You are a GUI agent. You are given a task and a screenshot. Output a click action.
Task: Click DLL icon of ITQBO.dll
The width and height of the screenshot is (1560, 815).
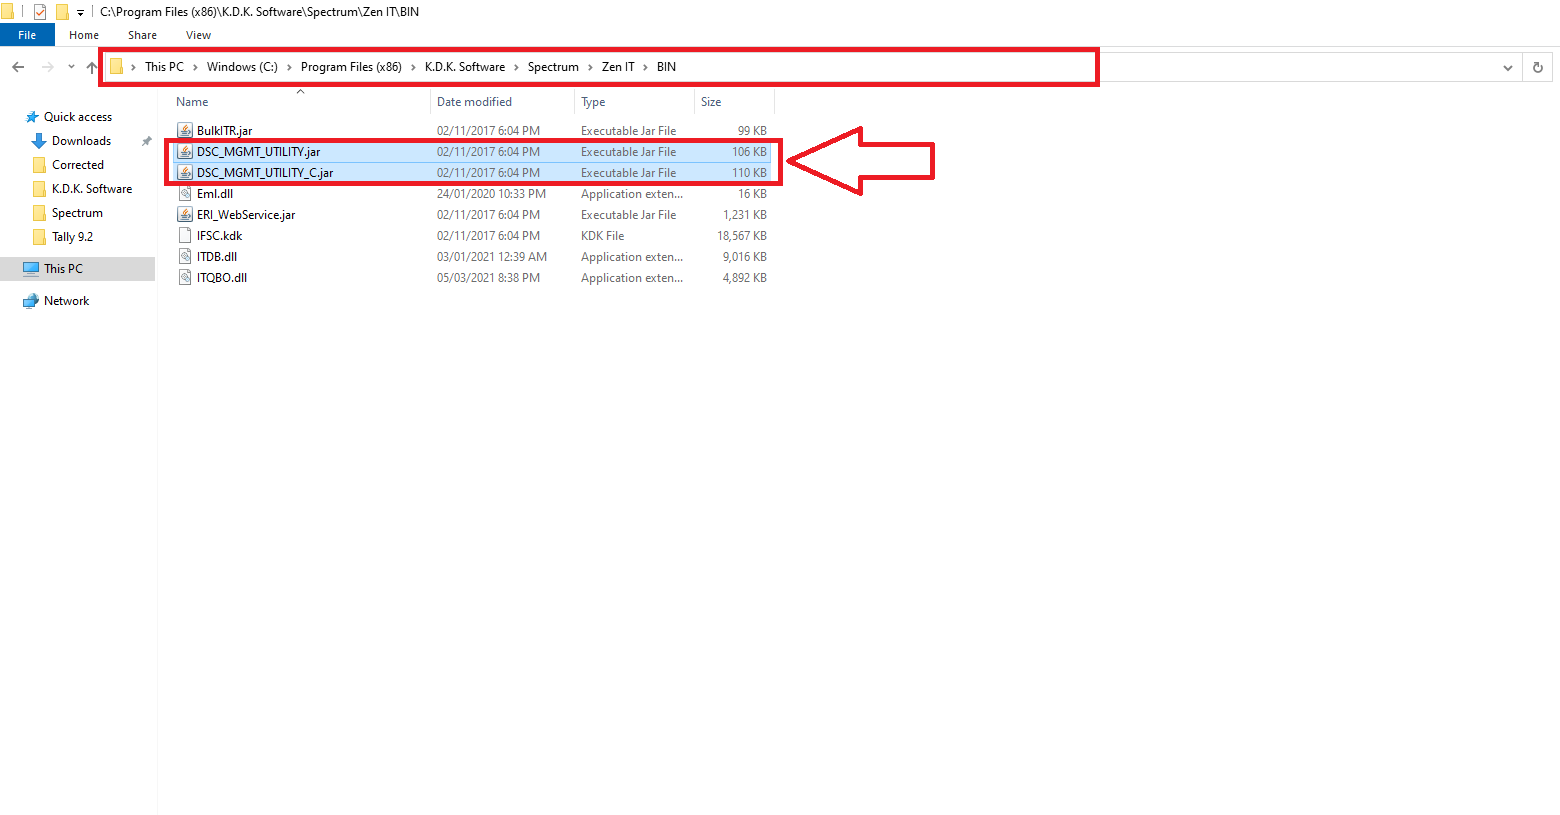coord(185,278)
